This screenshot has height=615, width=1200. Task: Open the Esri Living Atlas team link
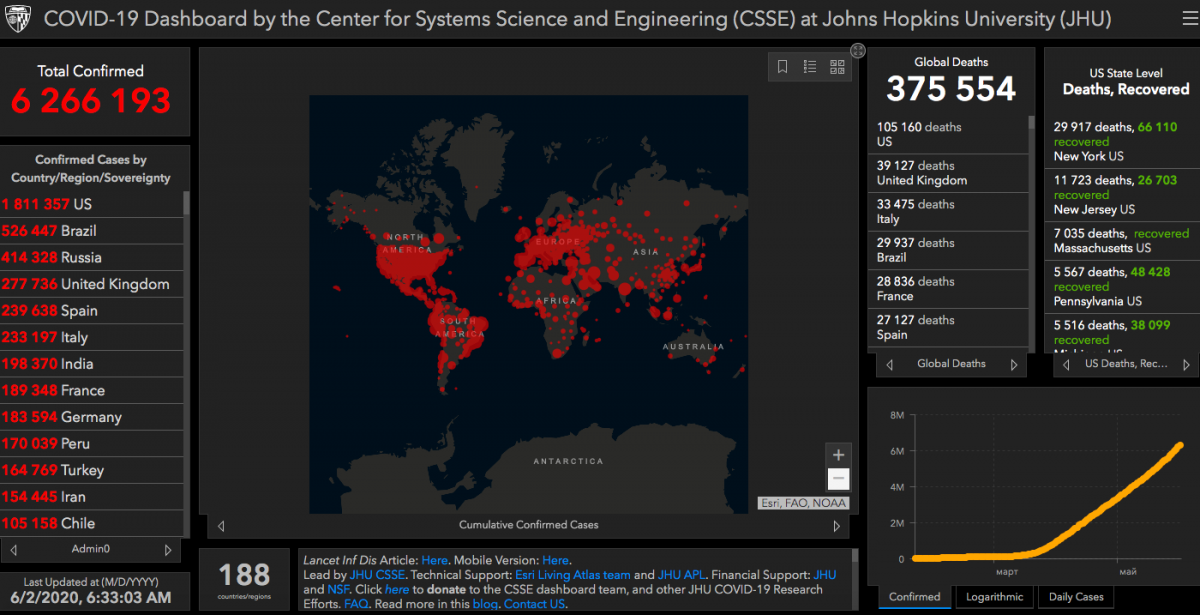tap(573, 575)
